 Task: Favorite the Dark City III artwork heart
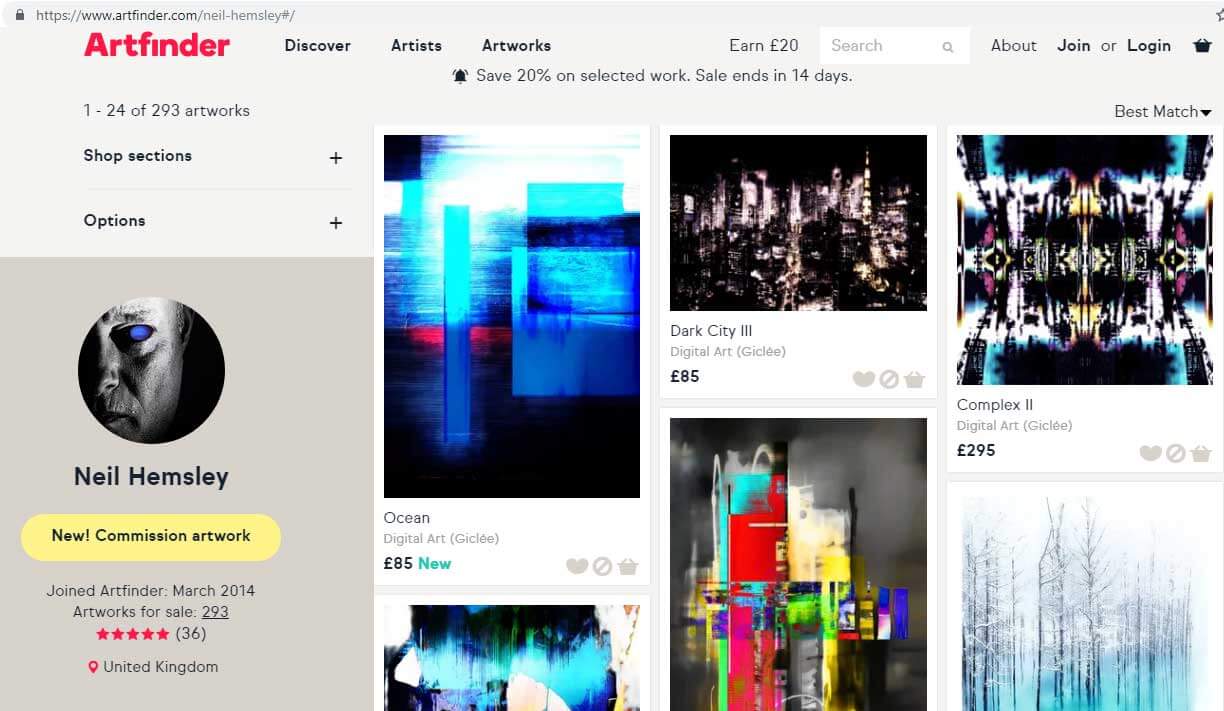pos(863,379)
